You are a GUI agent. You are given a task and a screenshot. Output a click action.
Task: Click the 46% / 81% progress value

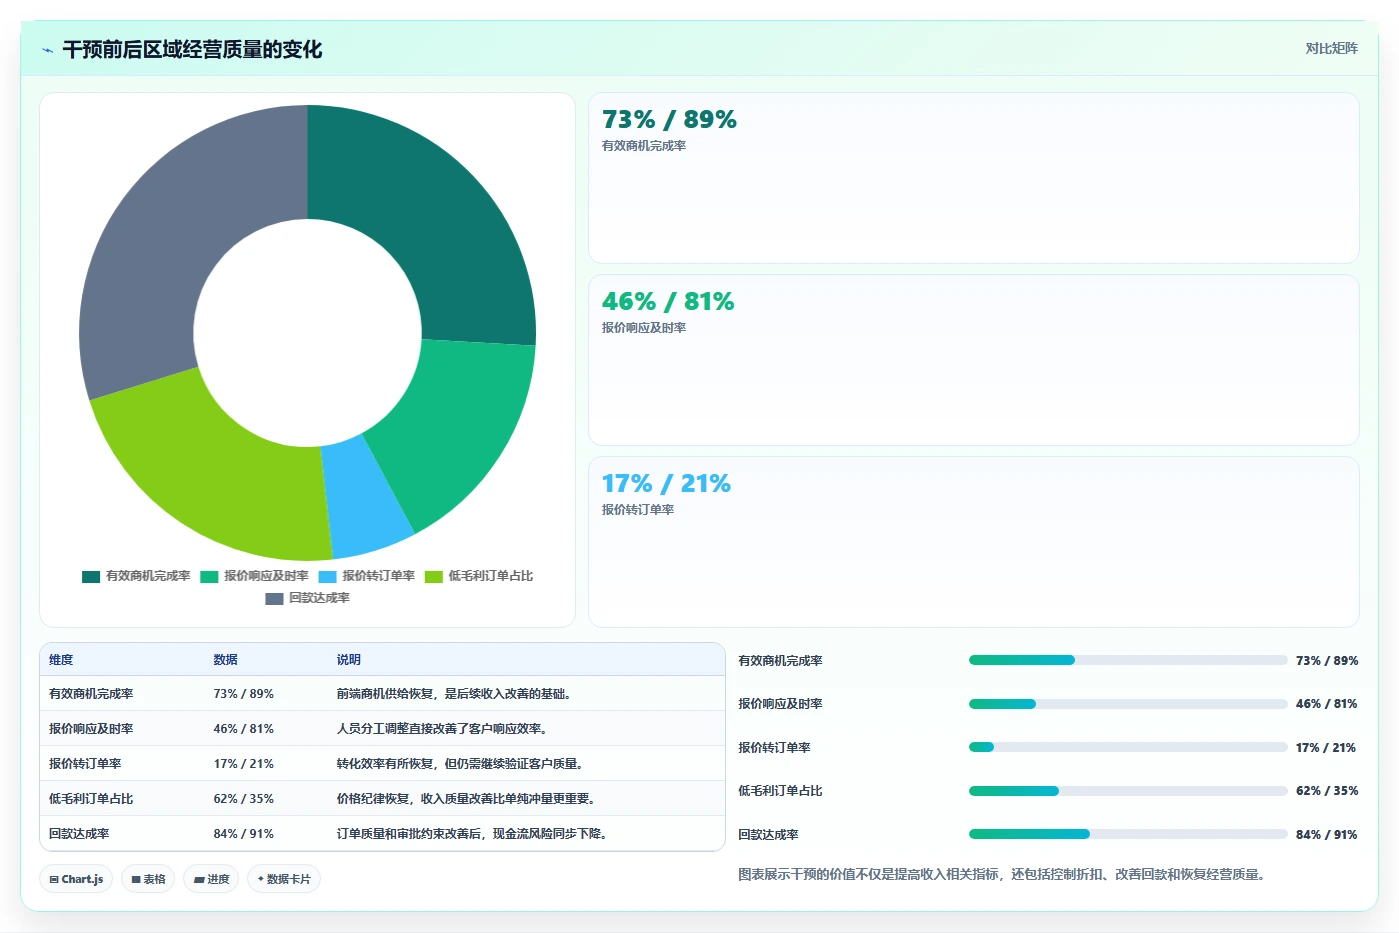[x=1326, y=704]
